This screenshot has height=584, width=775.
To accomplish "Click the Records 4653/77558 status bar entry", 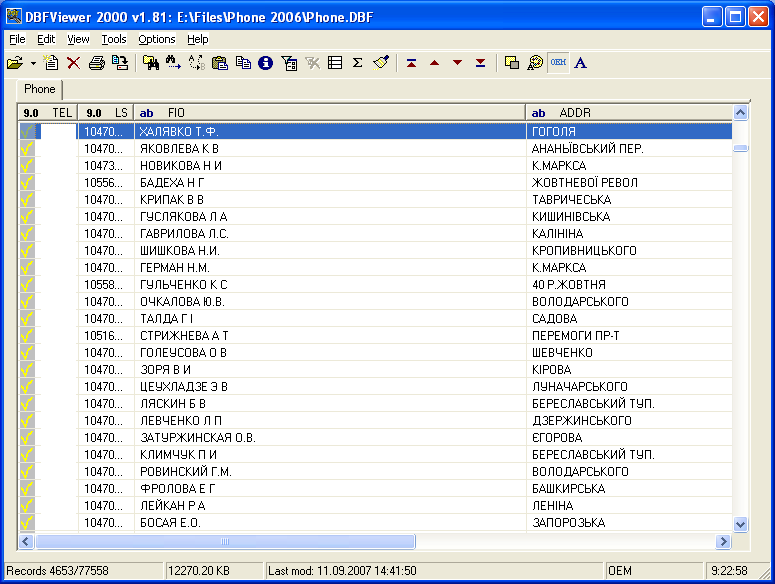I will (x=83, y=571).
